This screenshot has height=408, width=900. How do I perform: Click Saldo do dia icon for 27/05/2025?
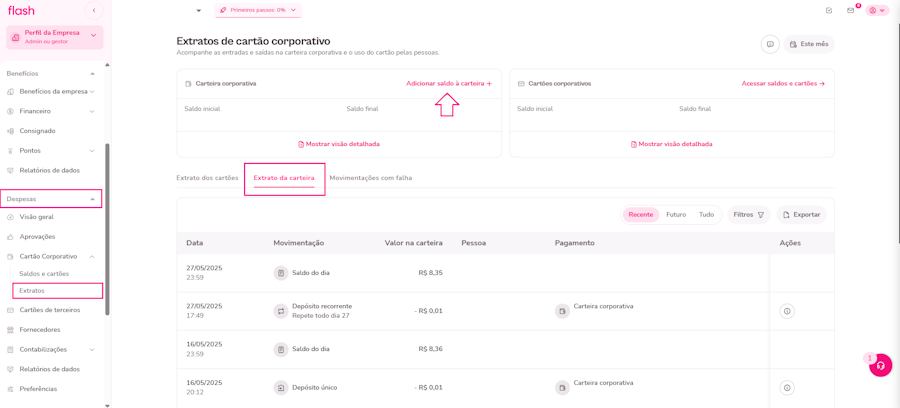click(x=281, y=273)
